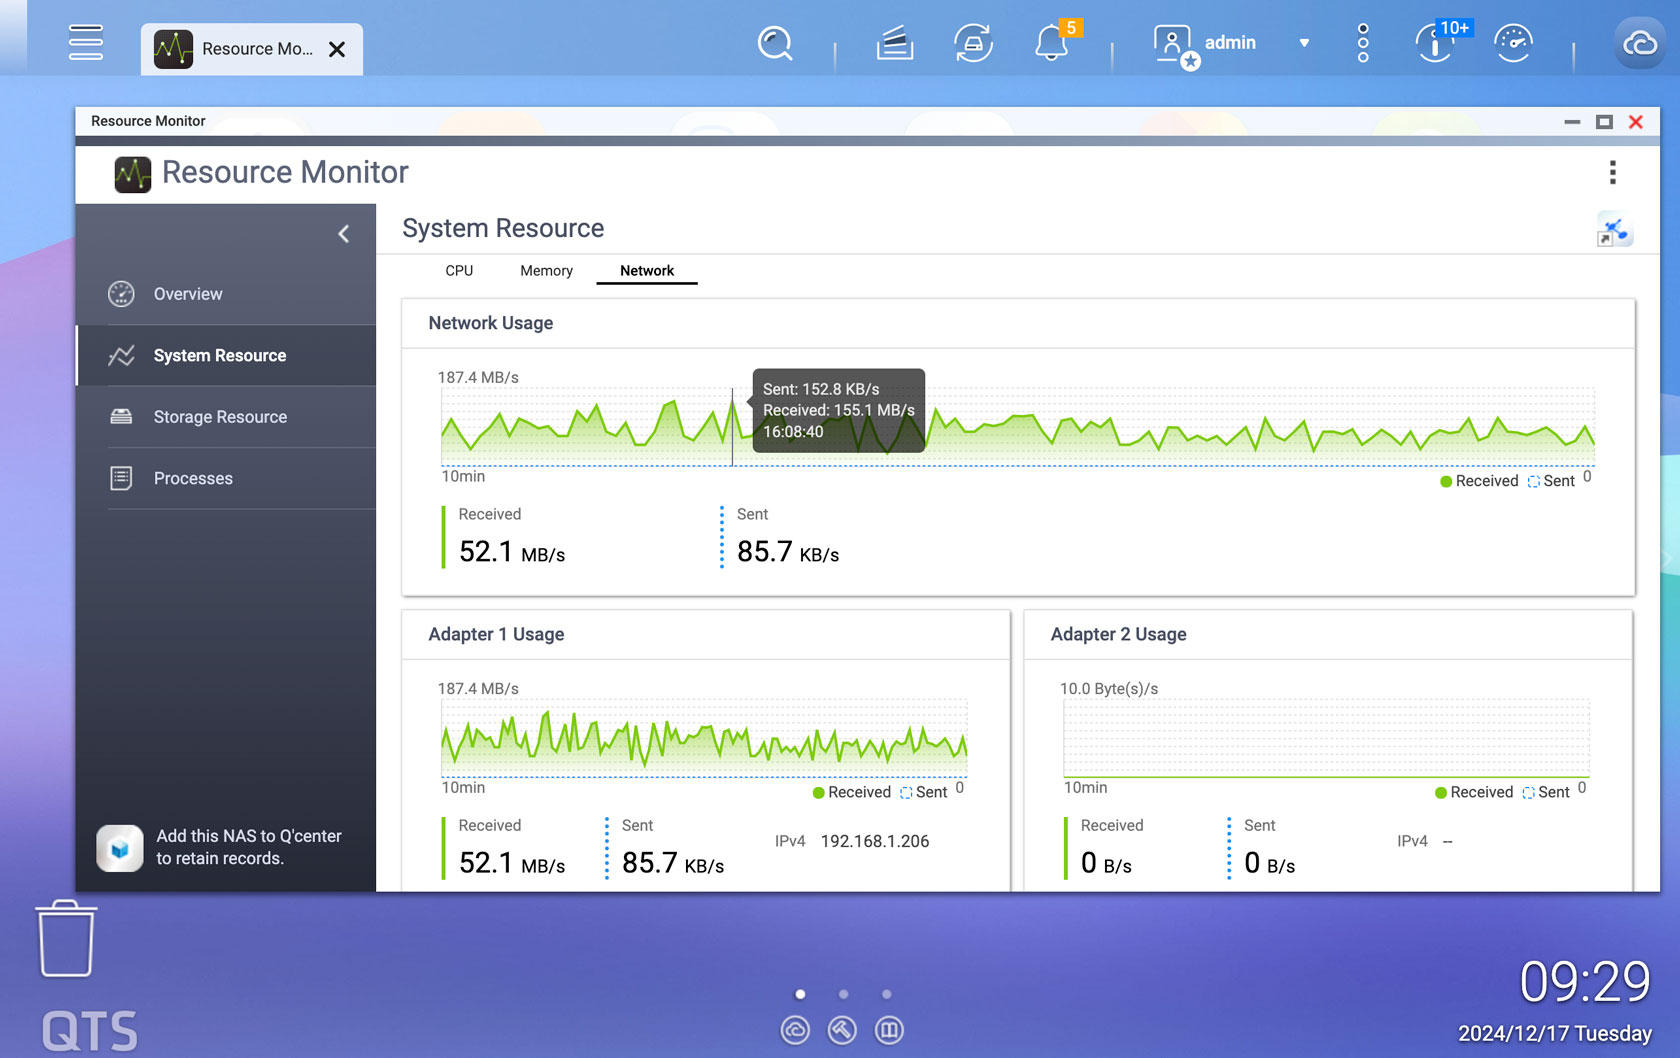The height and width of the screenshot is (1058, 1680).
Task: Click the pin-to-desktop shortcut icon beside System Resource
Action: 1614,231
